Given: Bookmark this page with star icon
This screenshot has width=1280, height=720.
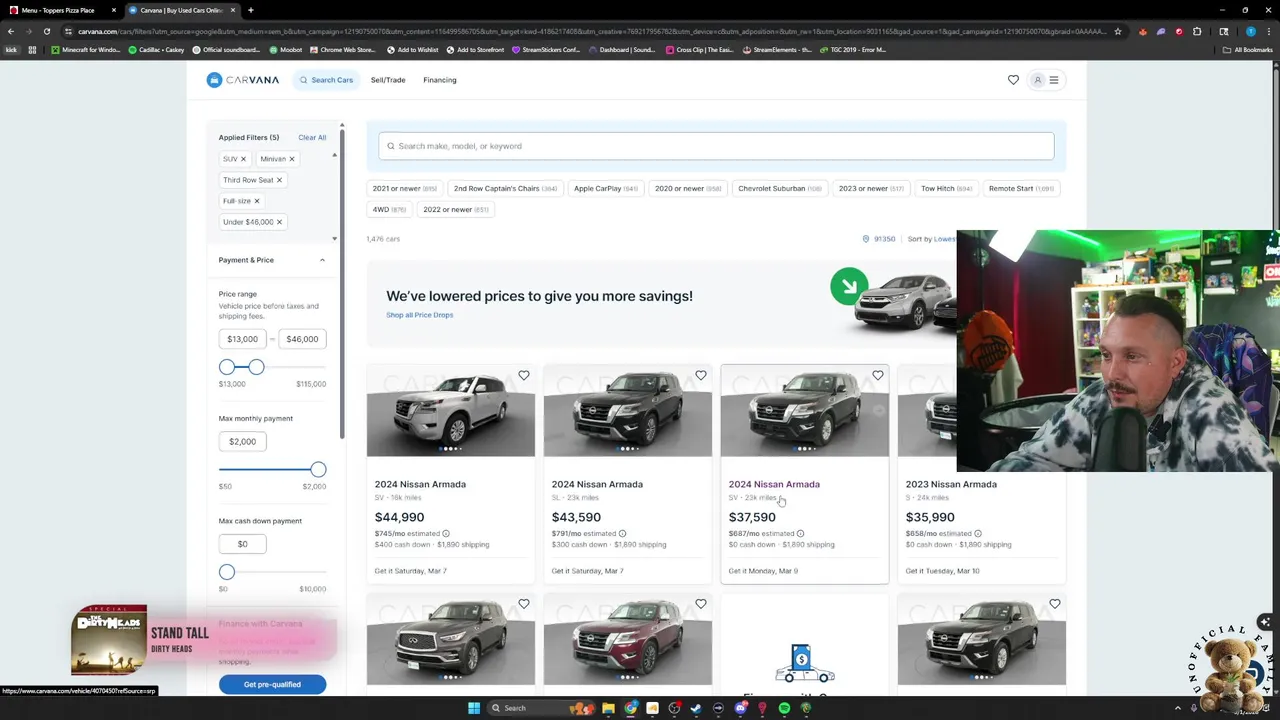Looking at the screenshot, I should click(x=1118, y=31).
